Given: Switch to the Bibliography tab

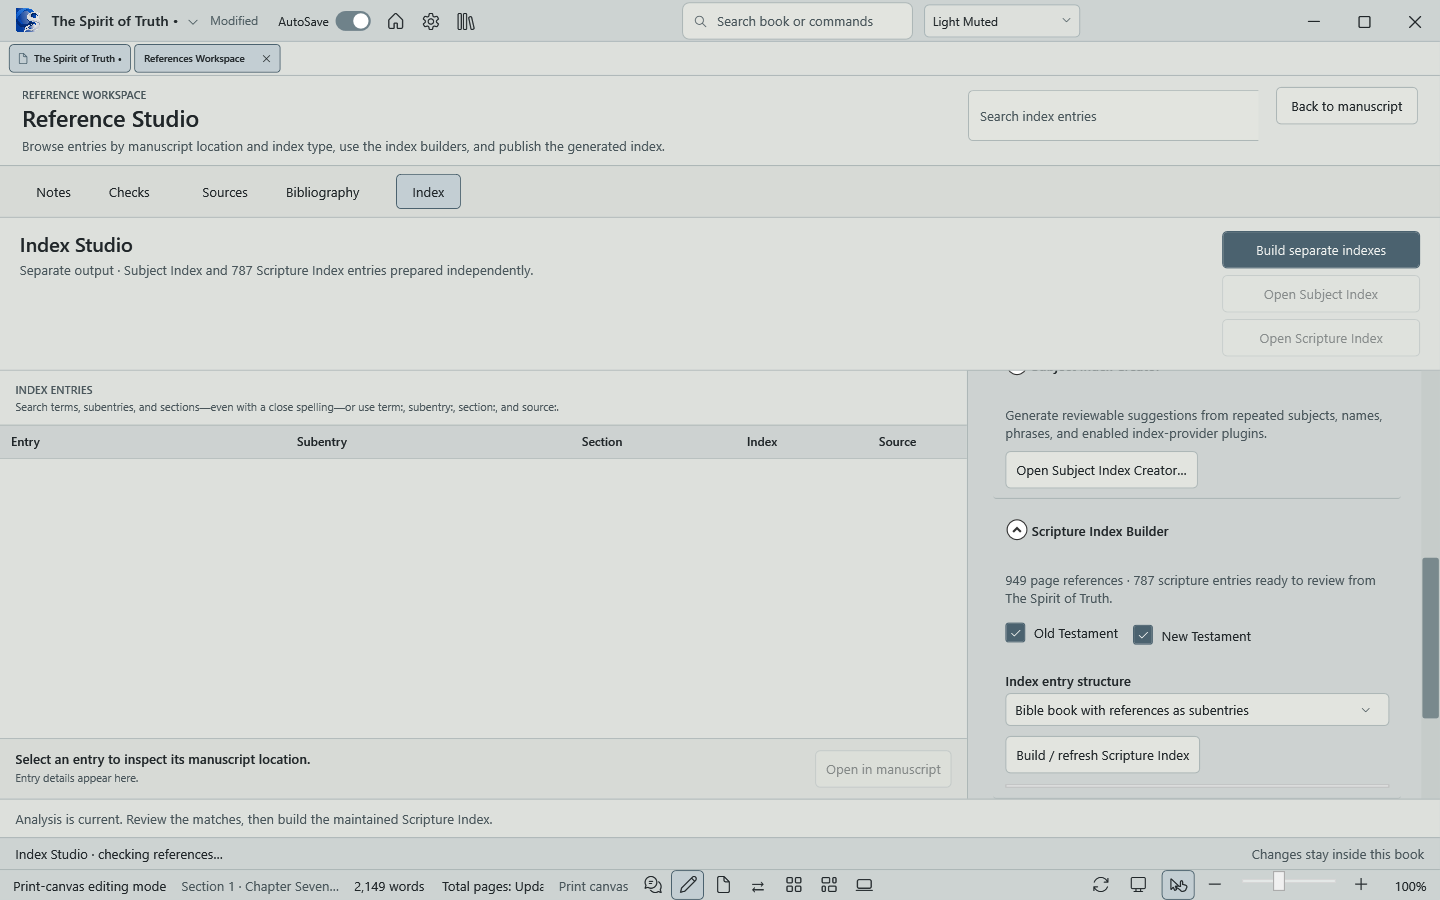Looking at the screenshot, I should 323,192.
